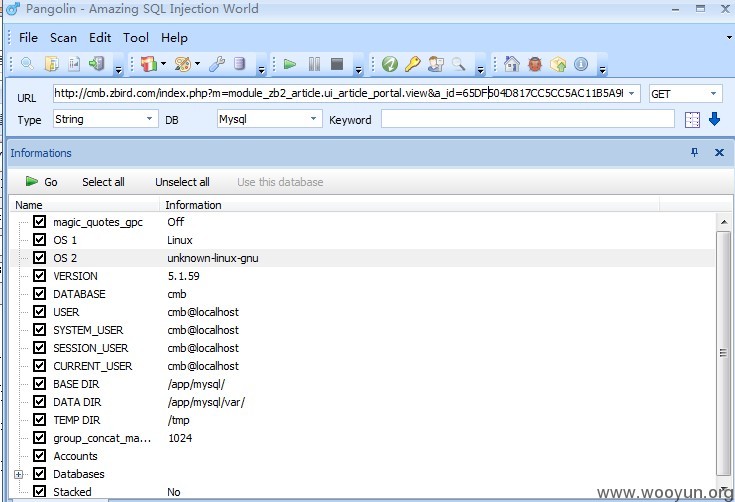The width and height of the screenshot is (735, 502).
Task: Uncheck the USER checkbox
Action: 39,312
